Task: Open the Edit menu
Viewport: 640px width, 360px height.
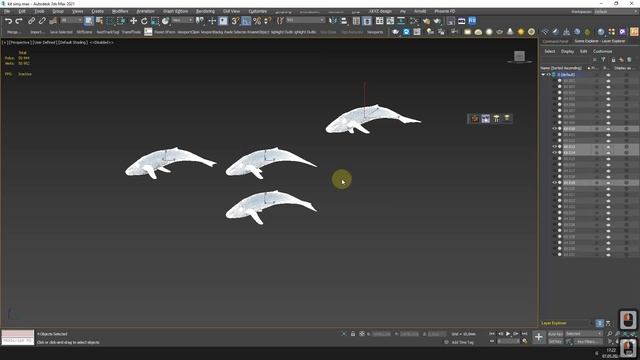Action: (22, 11)
